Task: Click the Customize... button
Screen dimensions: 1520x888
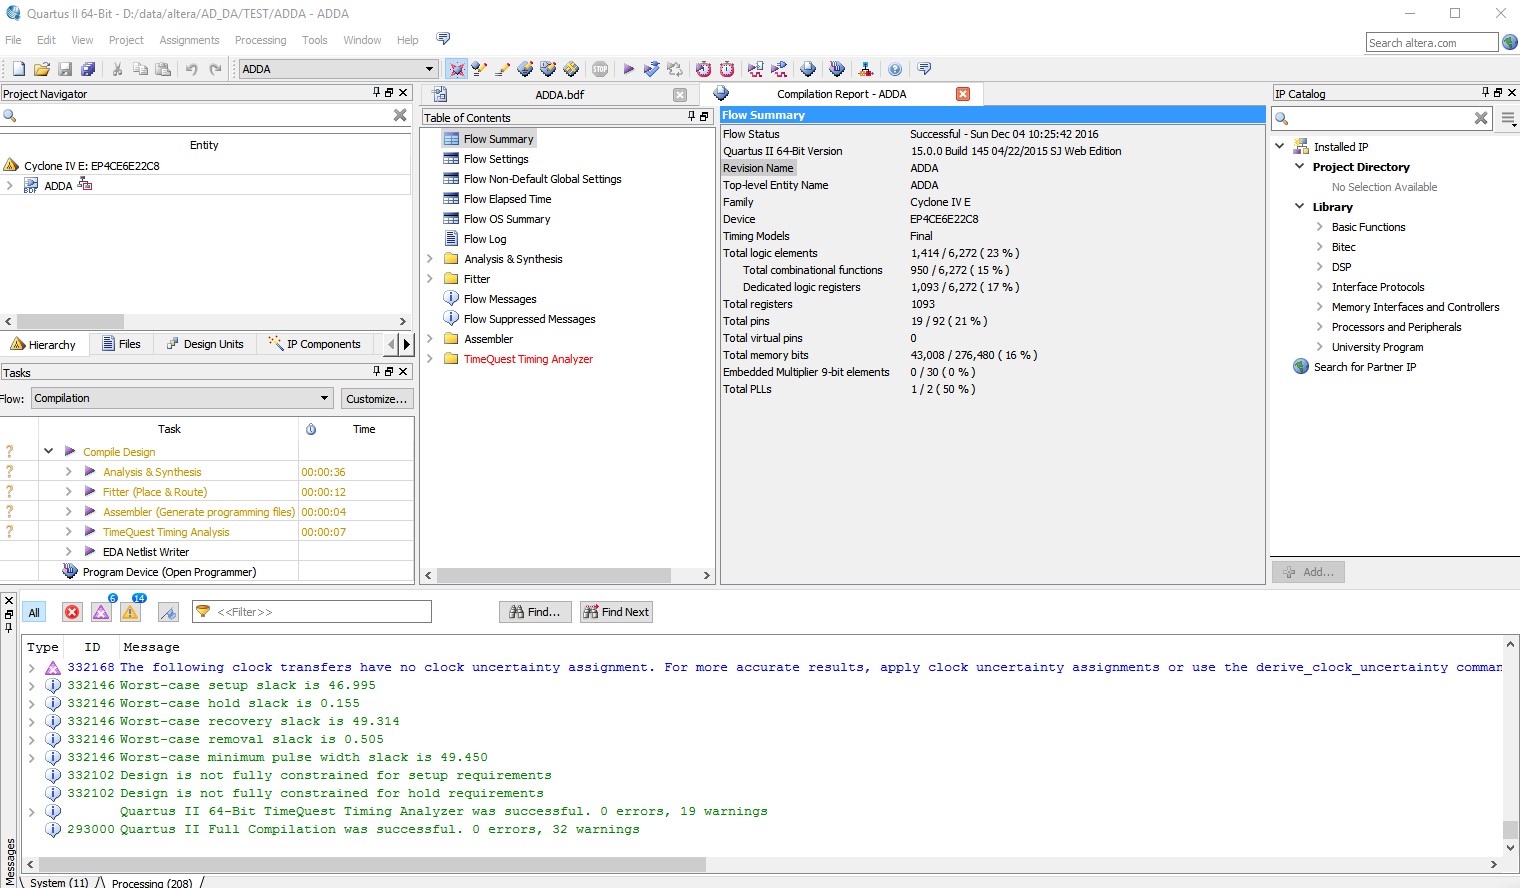Action: coord(377,398)
